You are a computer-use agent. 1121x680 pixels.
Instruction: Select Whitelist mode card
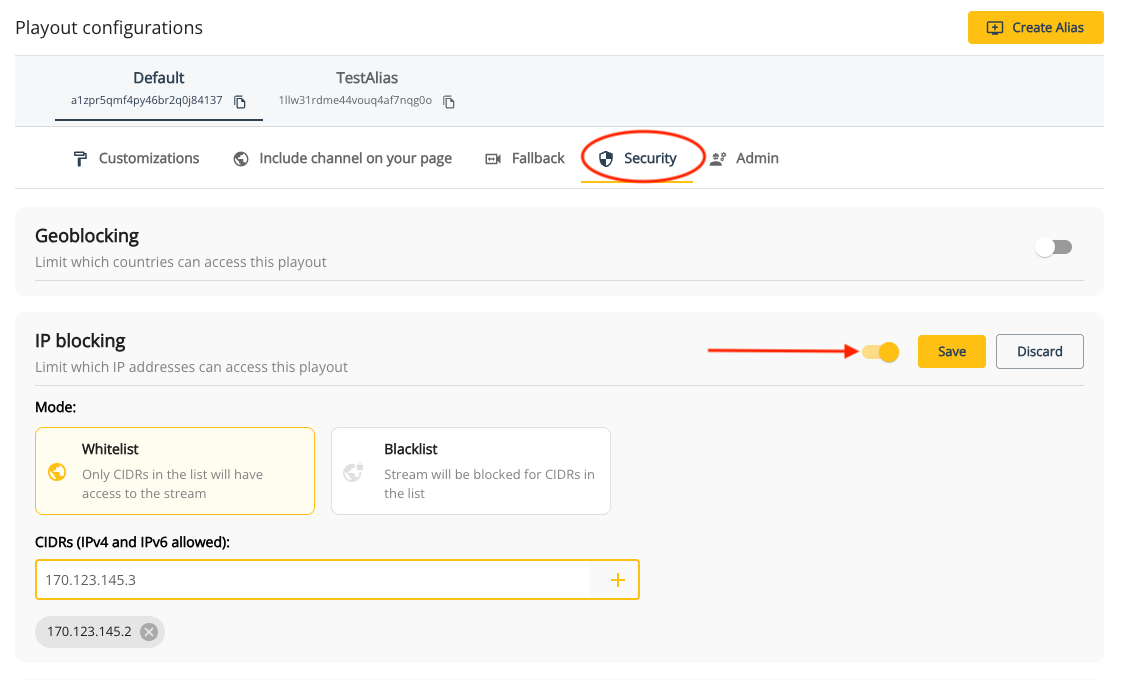(175, 470)
